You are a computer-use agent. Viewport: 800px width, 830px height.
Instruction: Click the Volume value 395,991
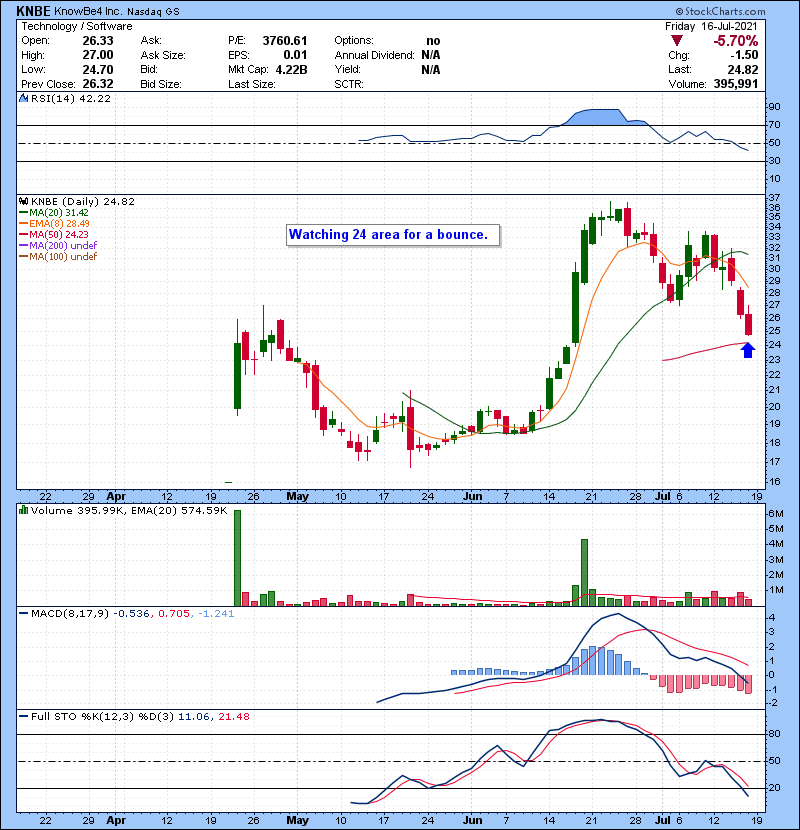tap(735, 84)
